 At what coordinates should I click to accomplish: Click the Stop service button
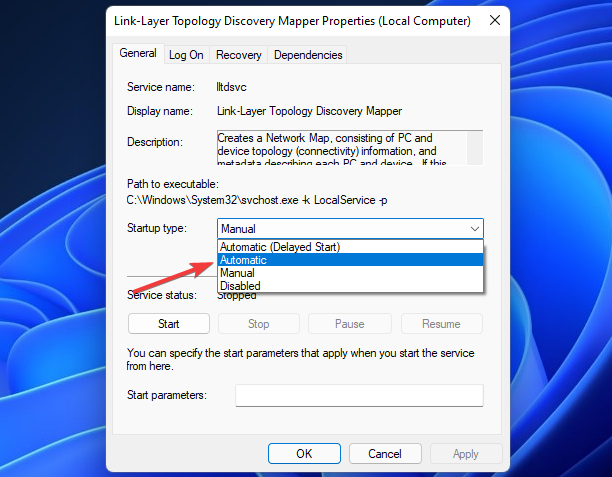pos(258,324)
